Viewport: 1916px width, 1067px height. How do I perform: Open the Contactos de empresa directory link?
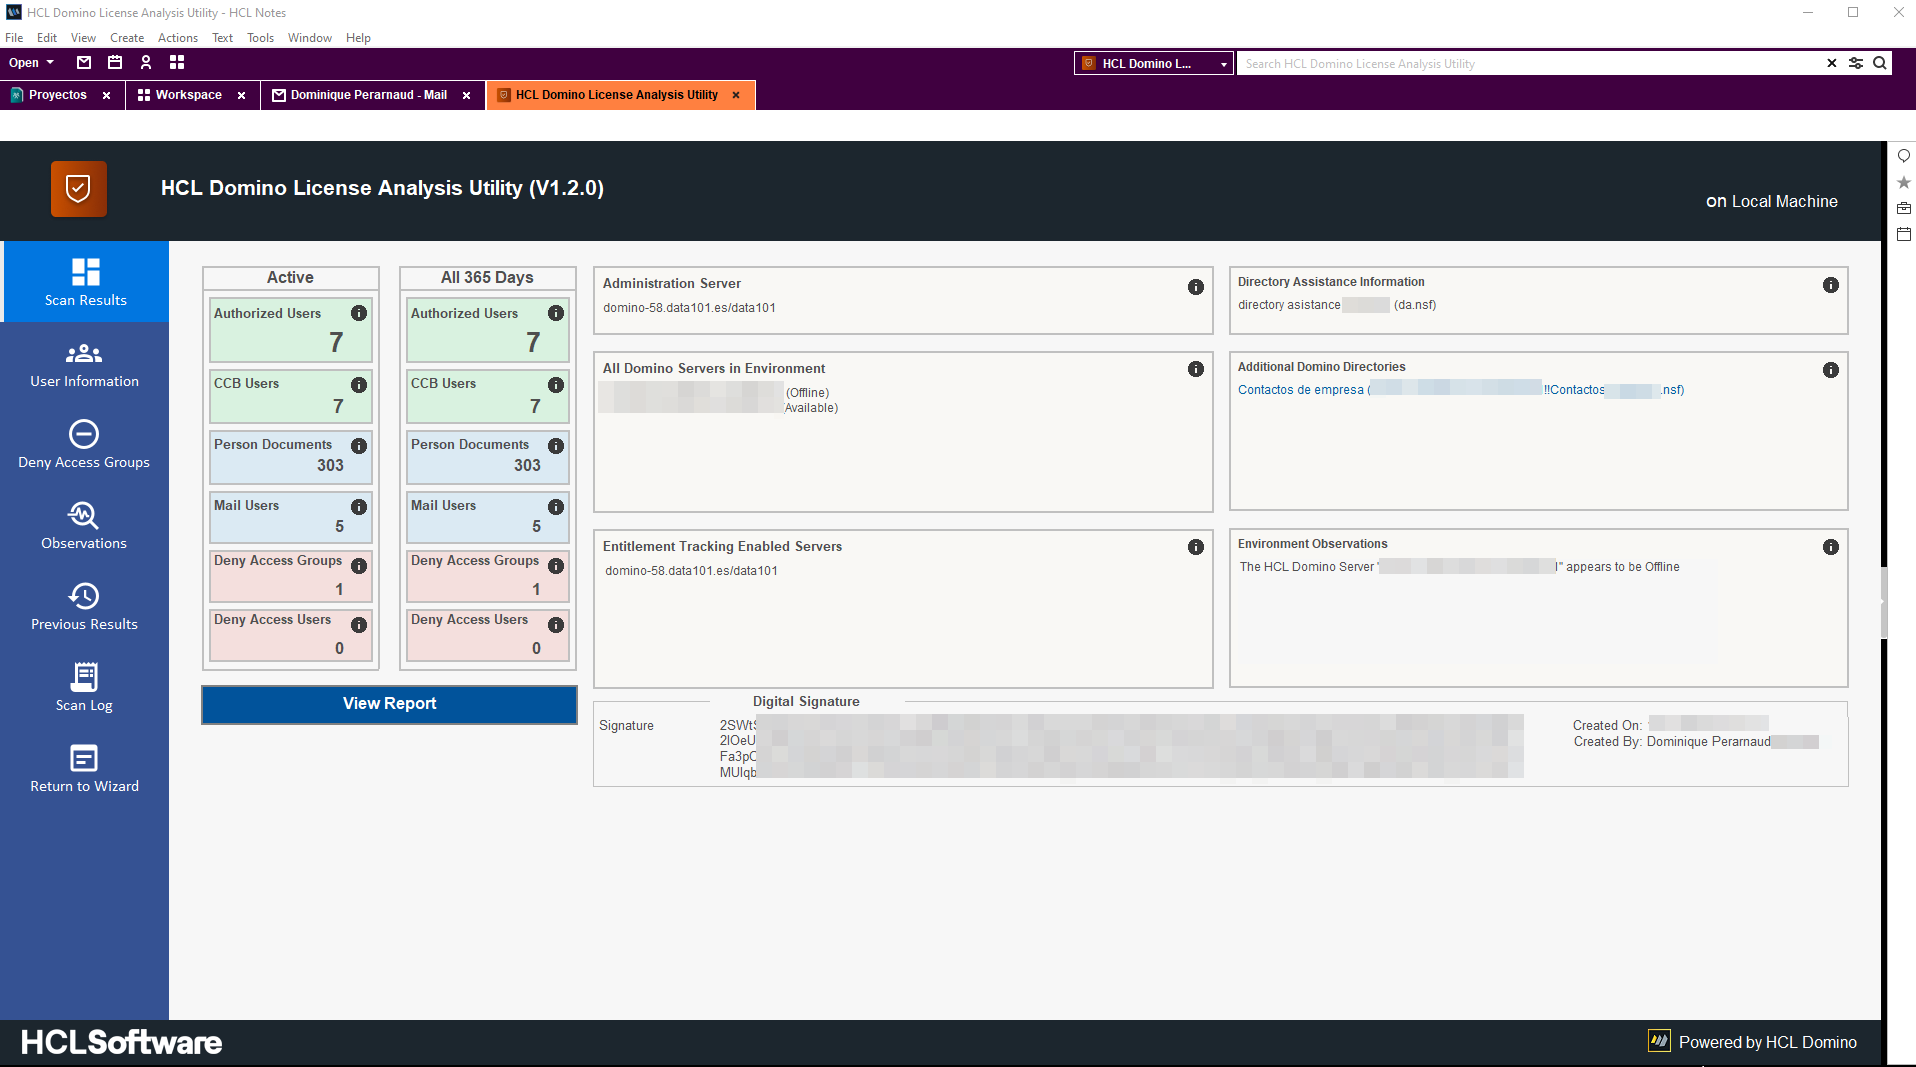pos(1461,390)
